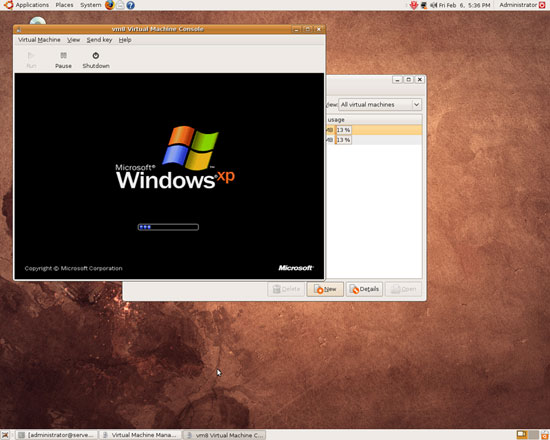Click the second workspace in workspace switcher
This screenshot has height=440, width=550.
point(534,435)
